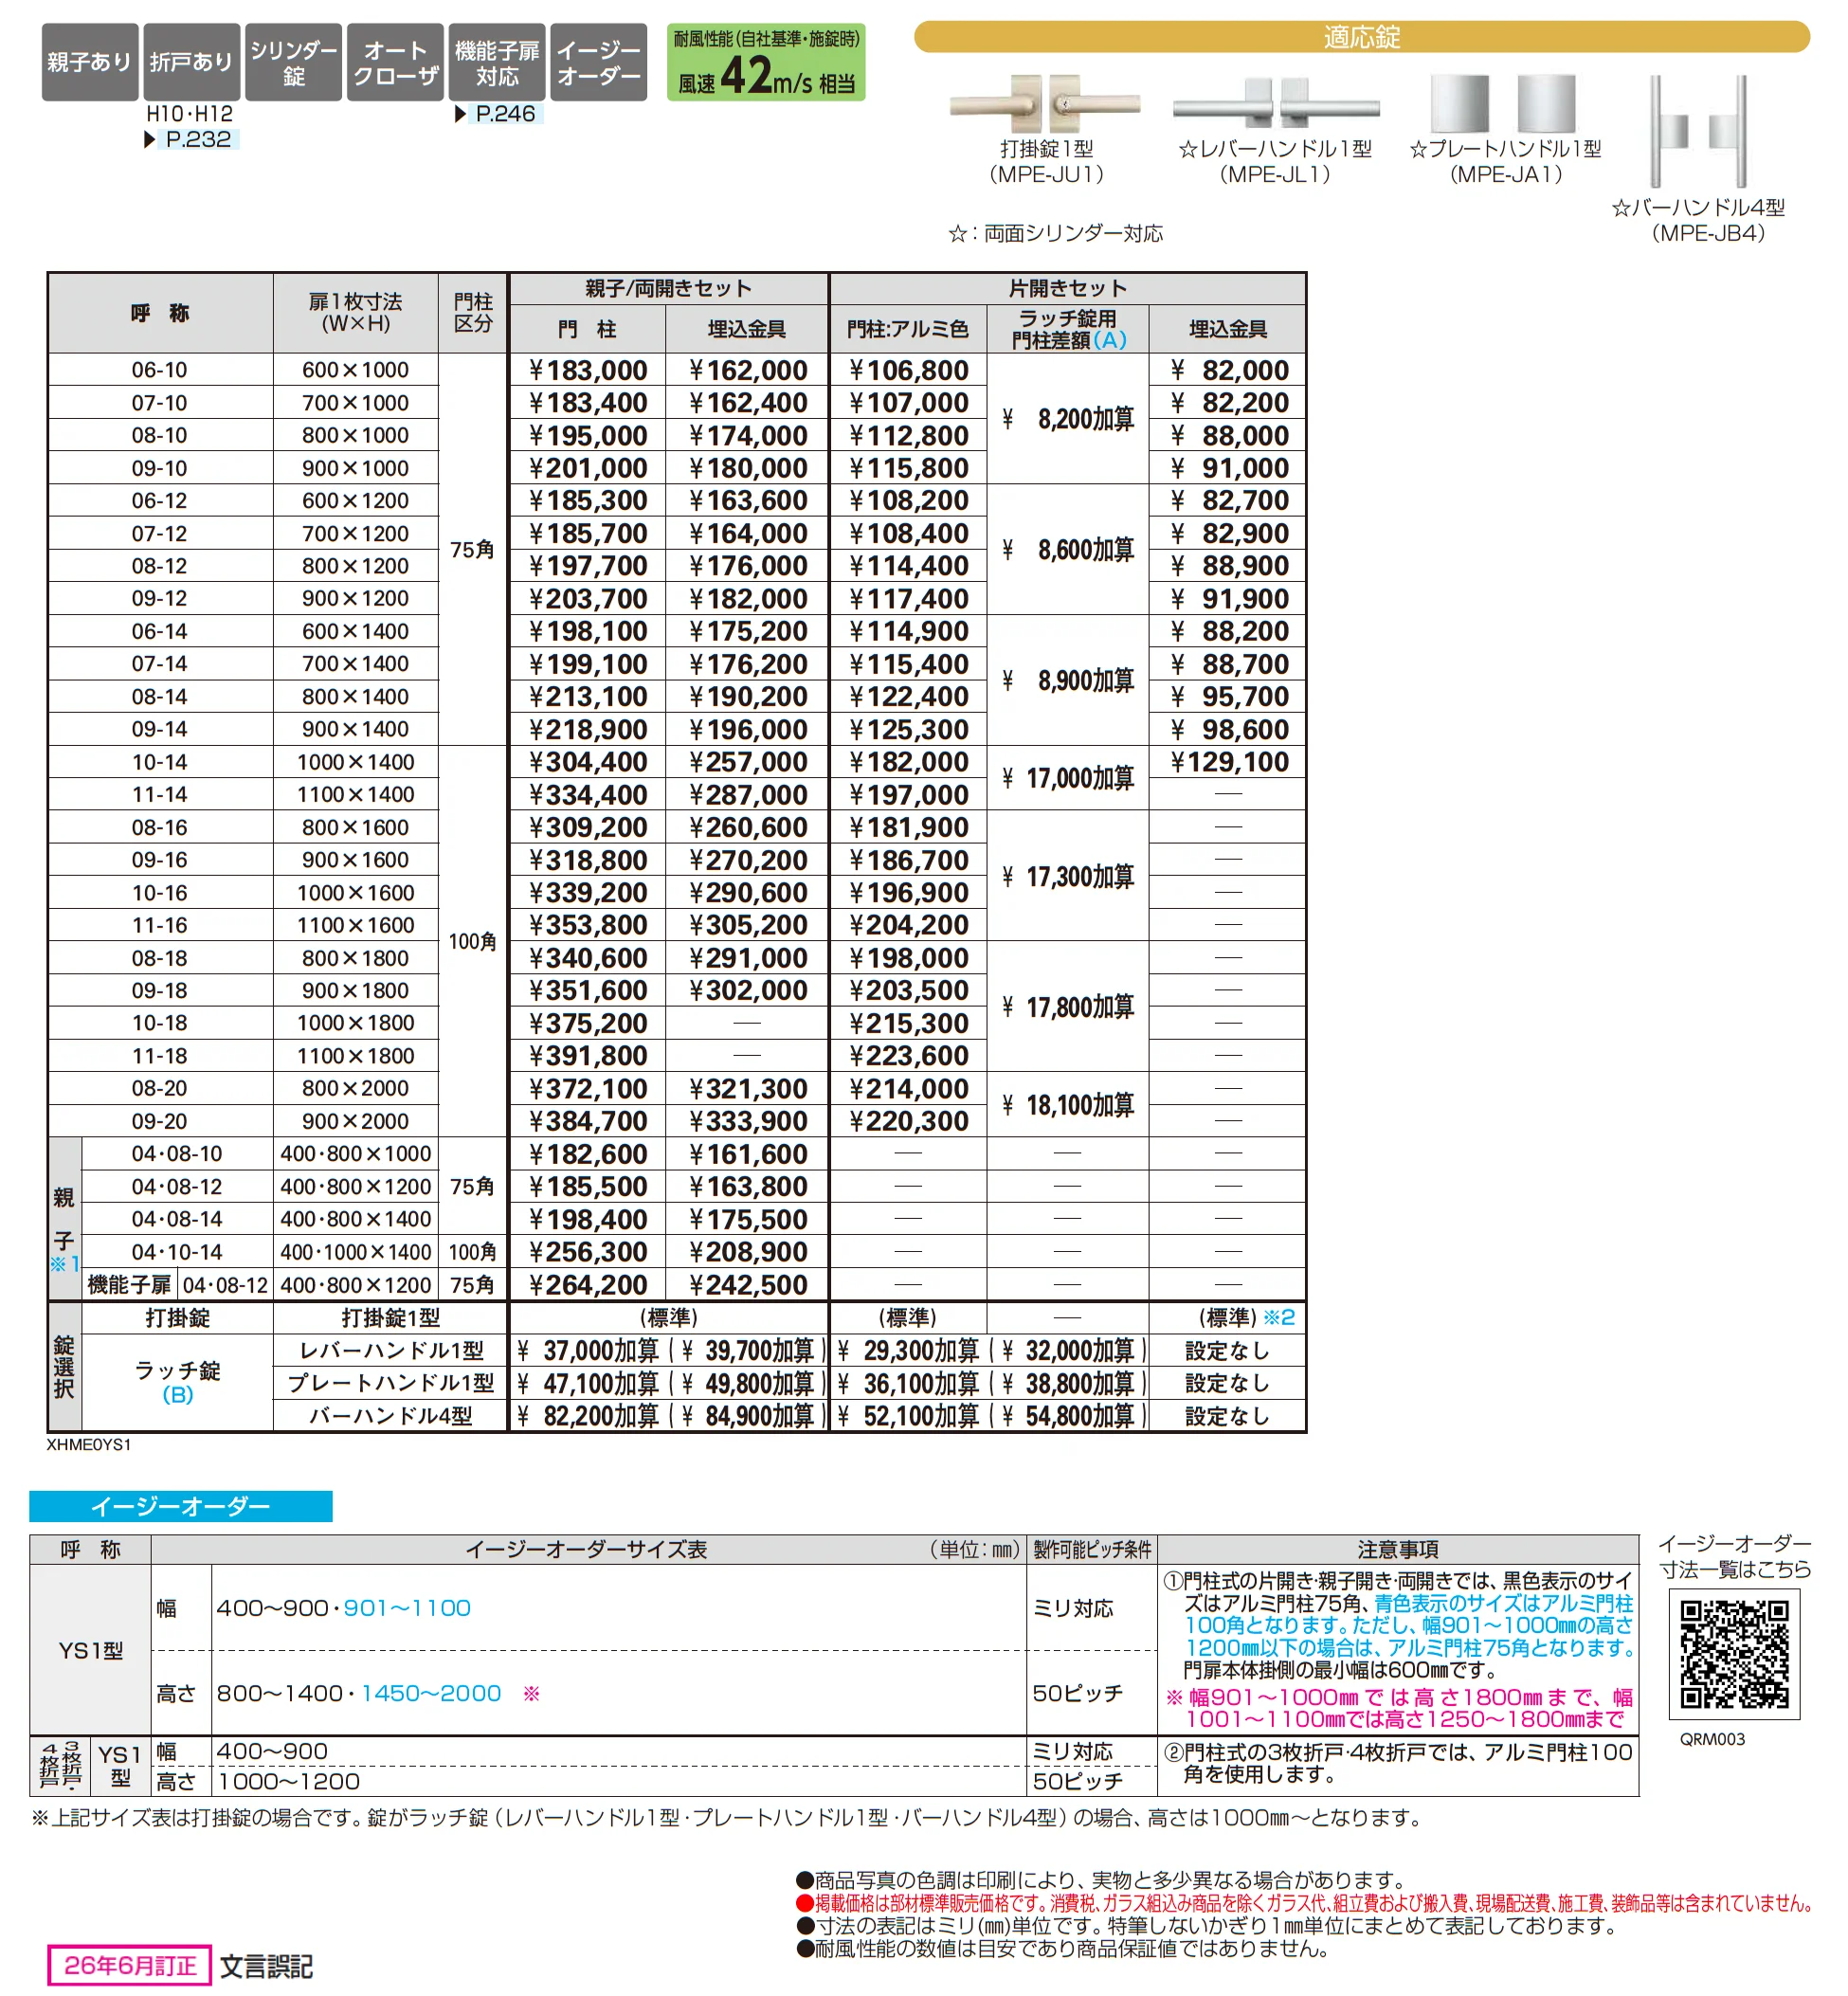Select the 06-10 row name cell
This screenshot has width=1848, height=1996.
tap(160, 370)
